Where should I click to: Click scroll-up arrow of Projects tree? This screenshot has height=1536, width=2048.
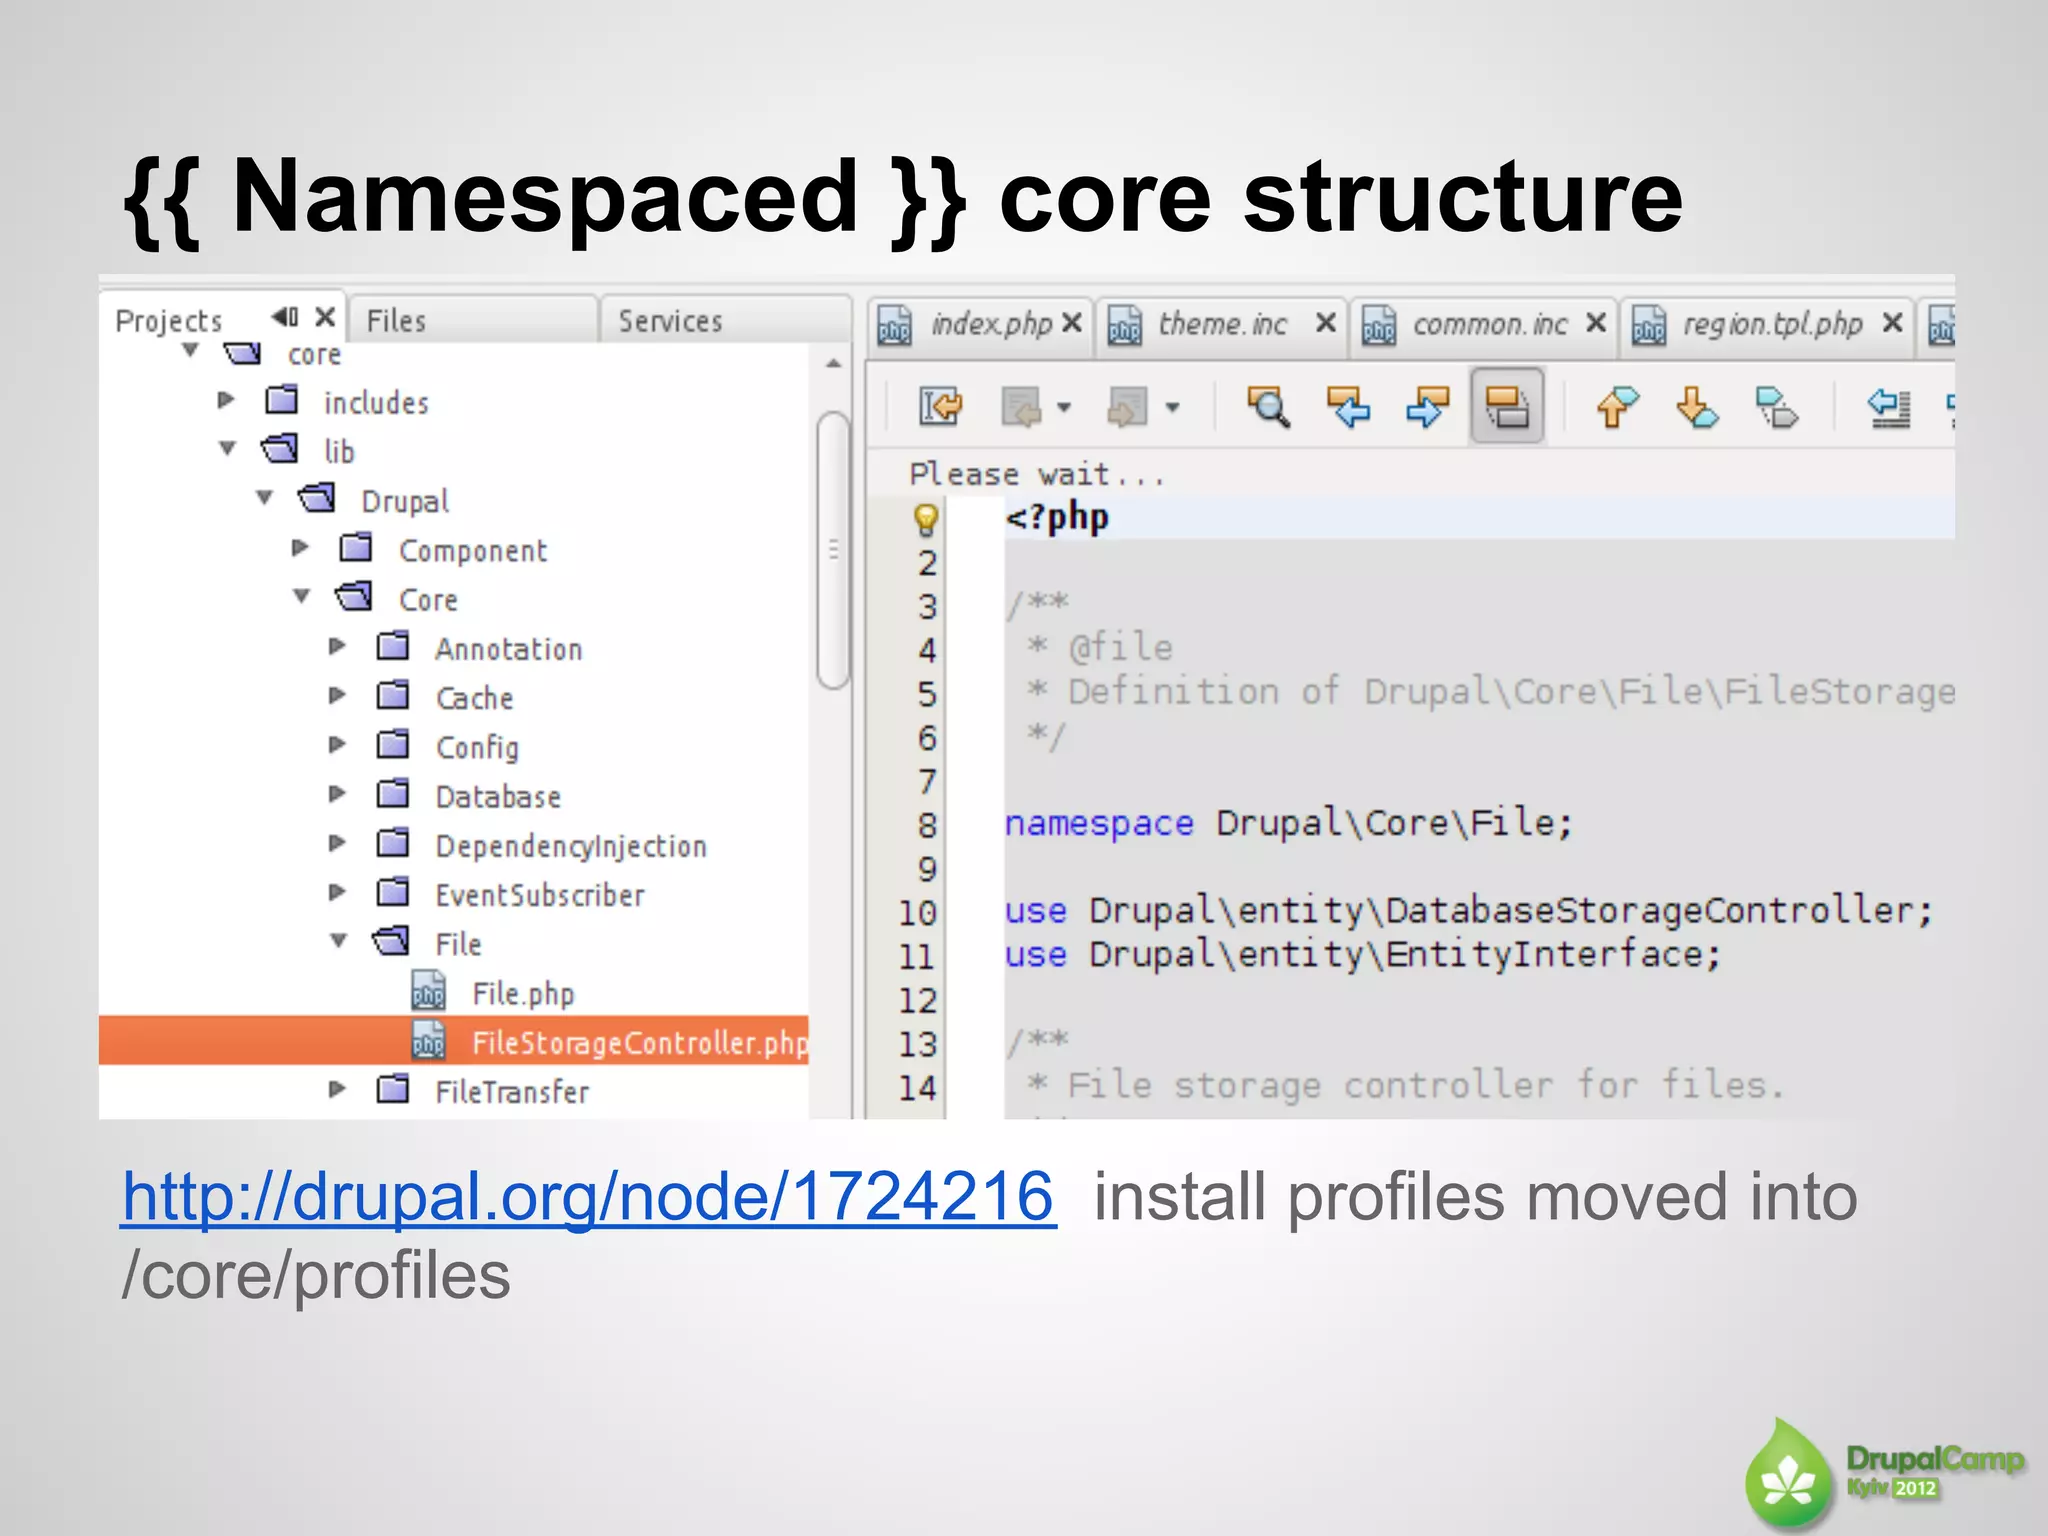[832, 364]
